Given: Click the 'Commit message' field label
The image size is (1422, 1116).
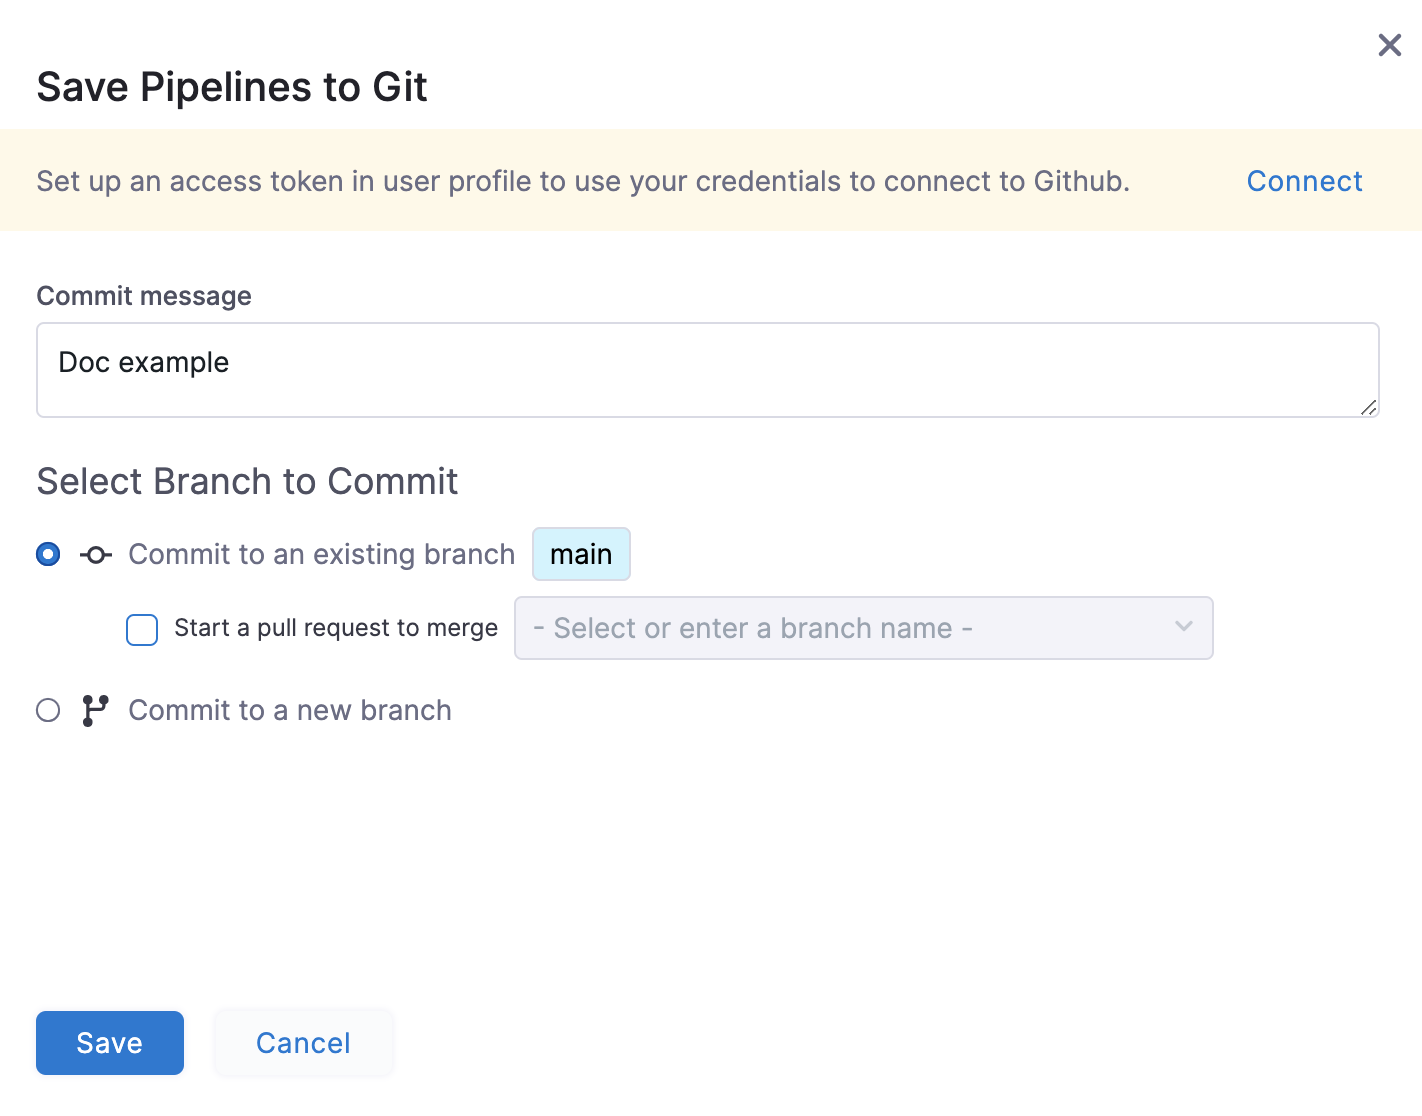Looking at the screenshot, I should [x=144, y=296].
